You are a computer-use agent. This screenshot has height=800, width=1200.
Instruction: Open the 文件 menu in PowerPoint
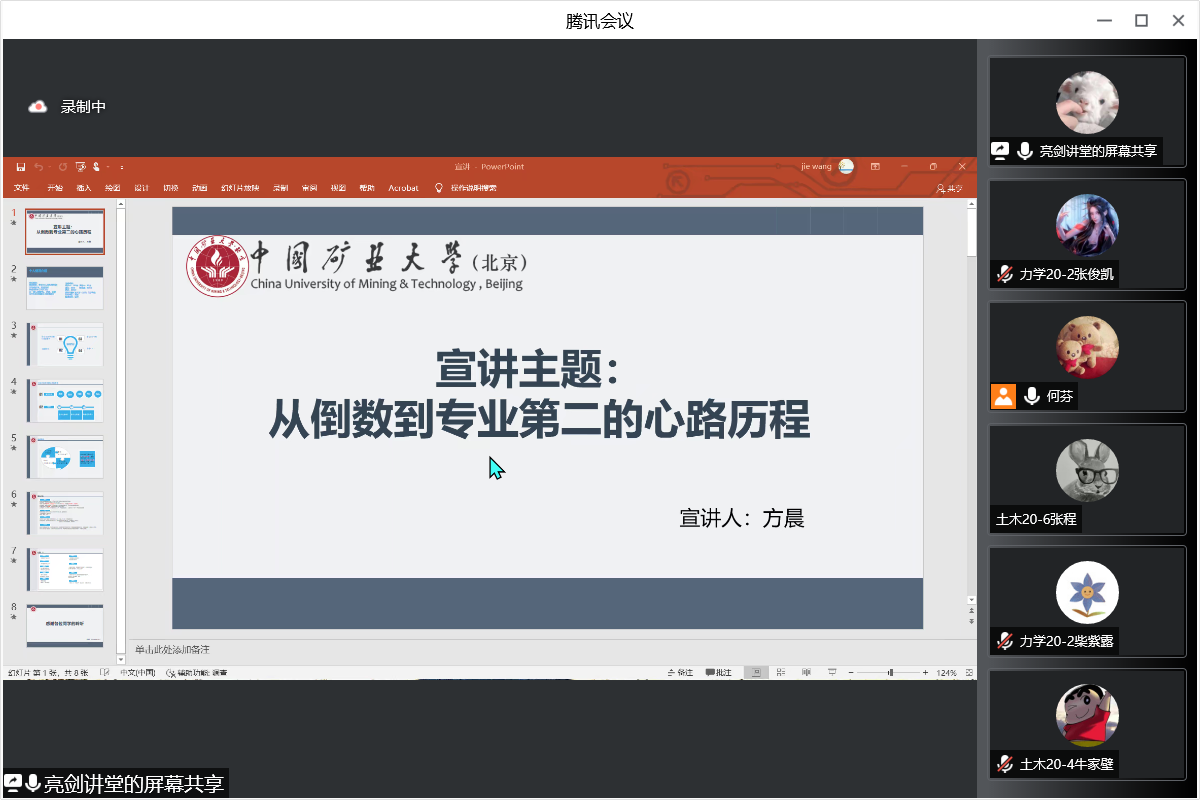(22, 188)
